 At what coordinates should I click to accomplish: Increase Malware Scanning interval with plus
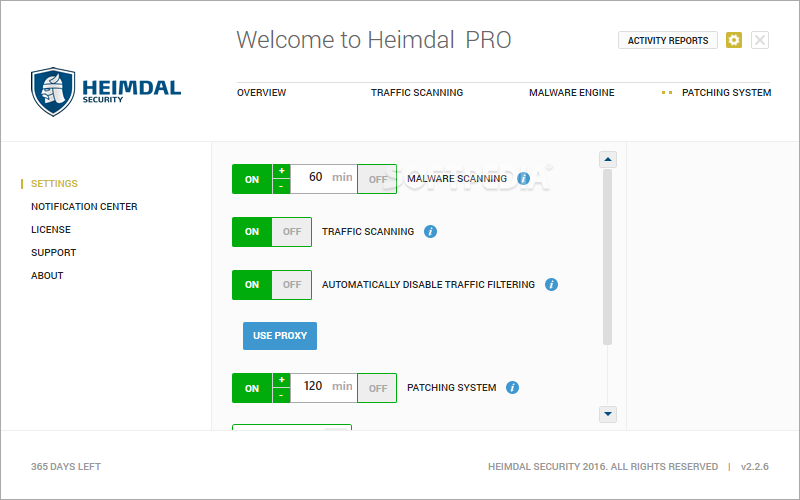point(282,171)
